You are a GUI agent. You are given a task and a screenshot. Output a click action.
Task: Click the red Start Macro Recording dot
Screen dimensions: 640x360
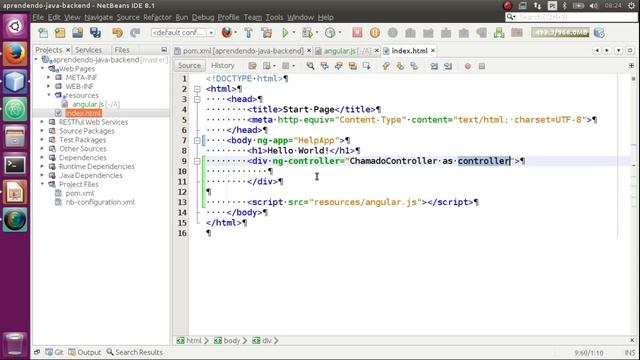468,66
